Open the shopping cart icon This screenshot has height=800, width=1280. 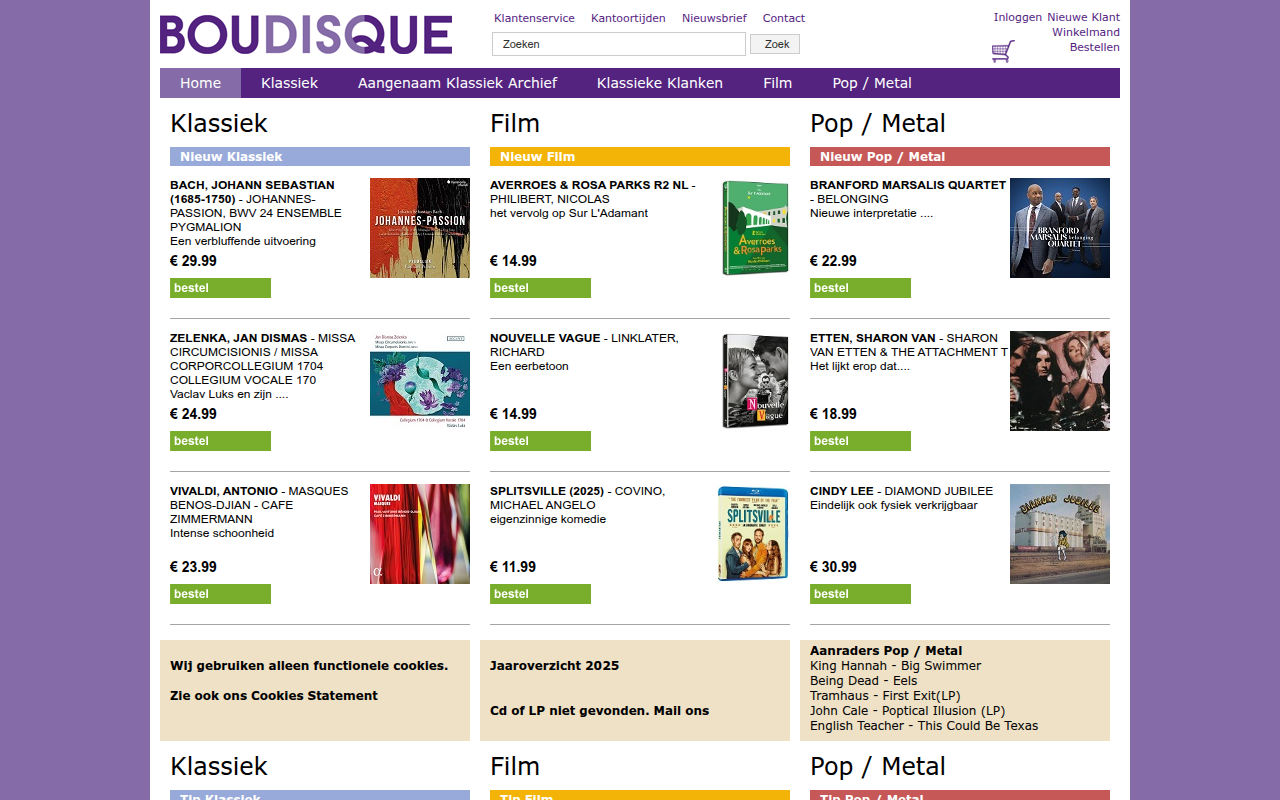coord(1003,51)
